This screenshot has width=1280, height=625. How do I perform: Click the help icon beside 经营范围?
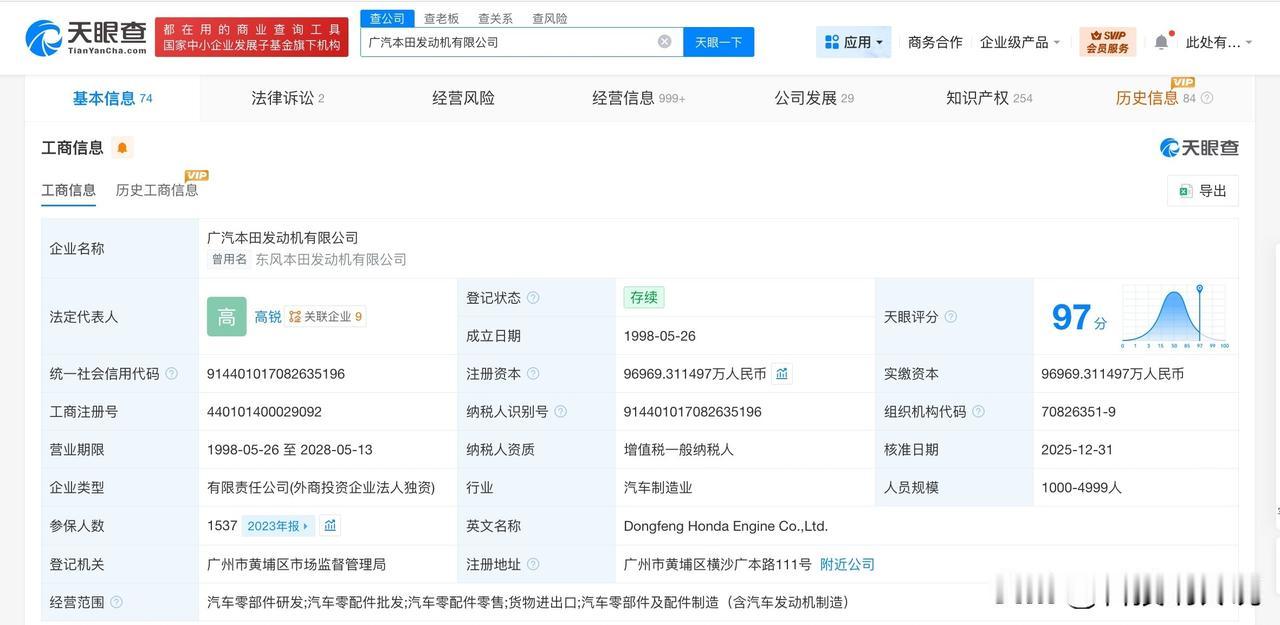coord(116,602)
